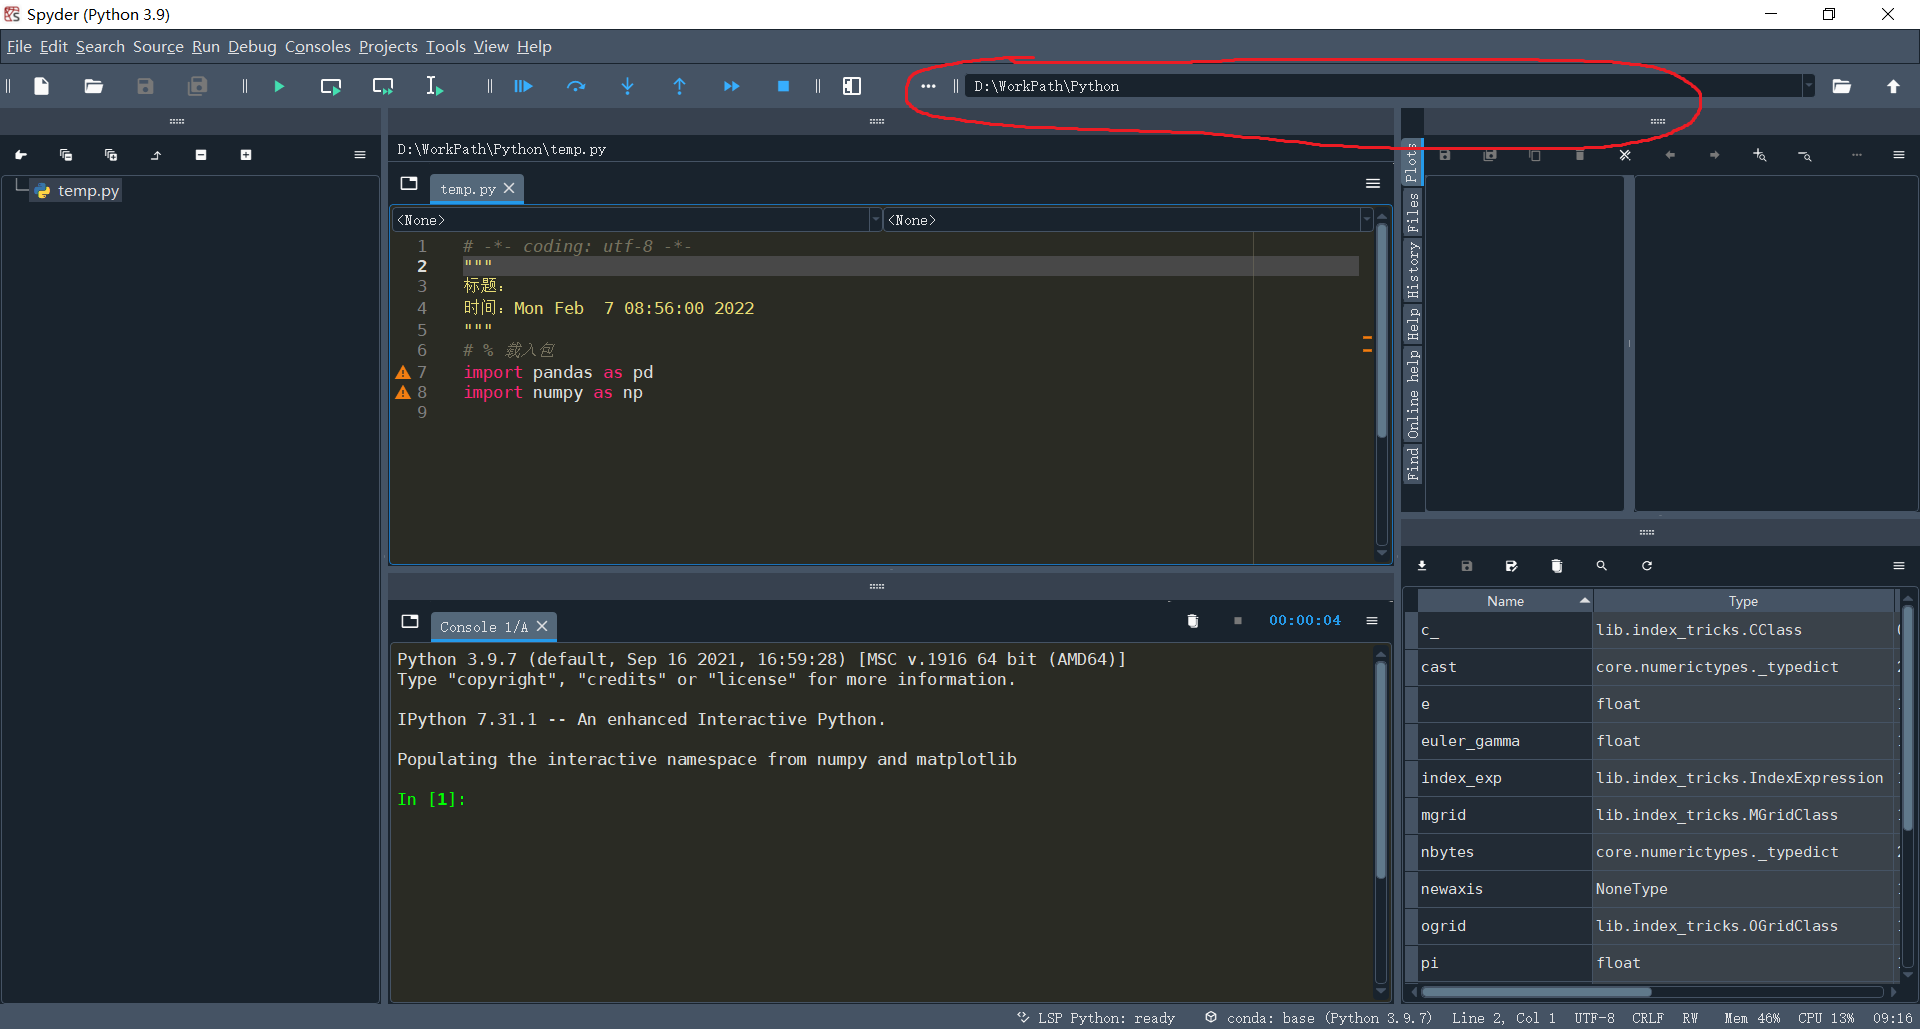Run current cell and advance
The width and height of the screenshot is (1920, 1029).
[382, 86]
